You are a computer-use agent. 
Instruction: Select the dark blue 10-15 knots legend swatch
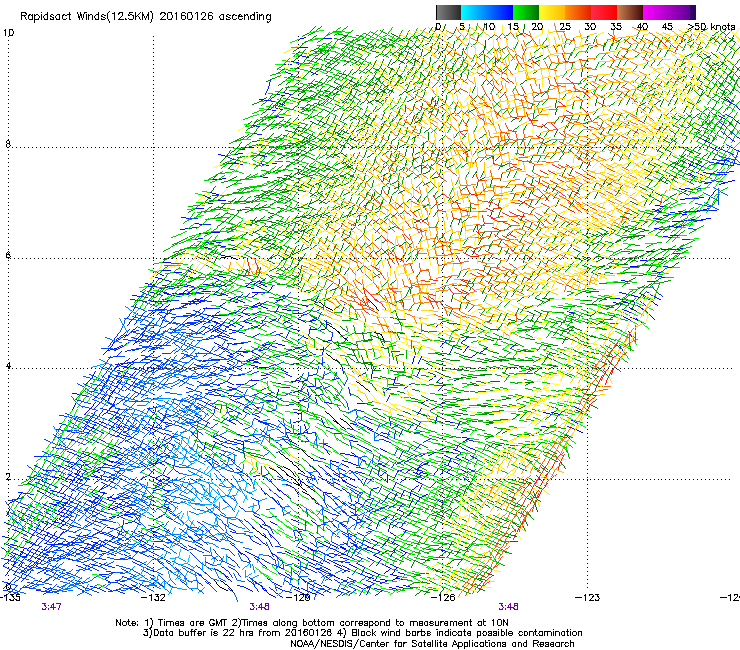[500, 12]
